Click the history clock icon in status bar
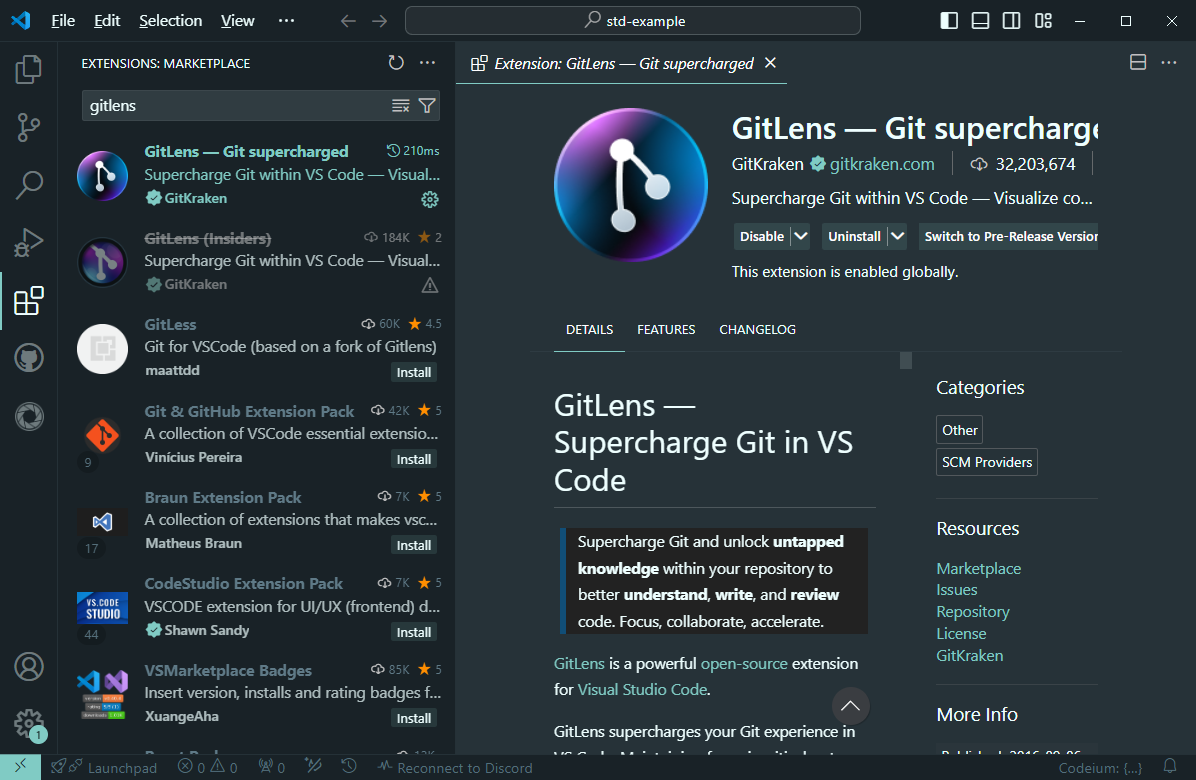The image size is (1196, 780). (349, 766)
